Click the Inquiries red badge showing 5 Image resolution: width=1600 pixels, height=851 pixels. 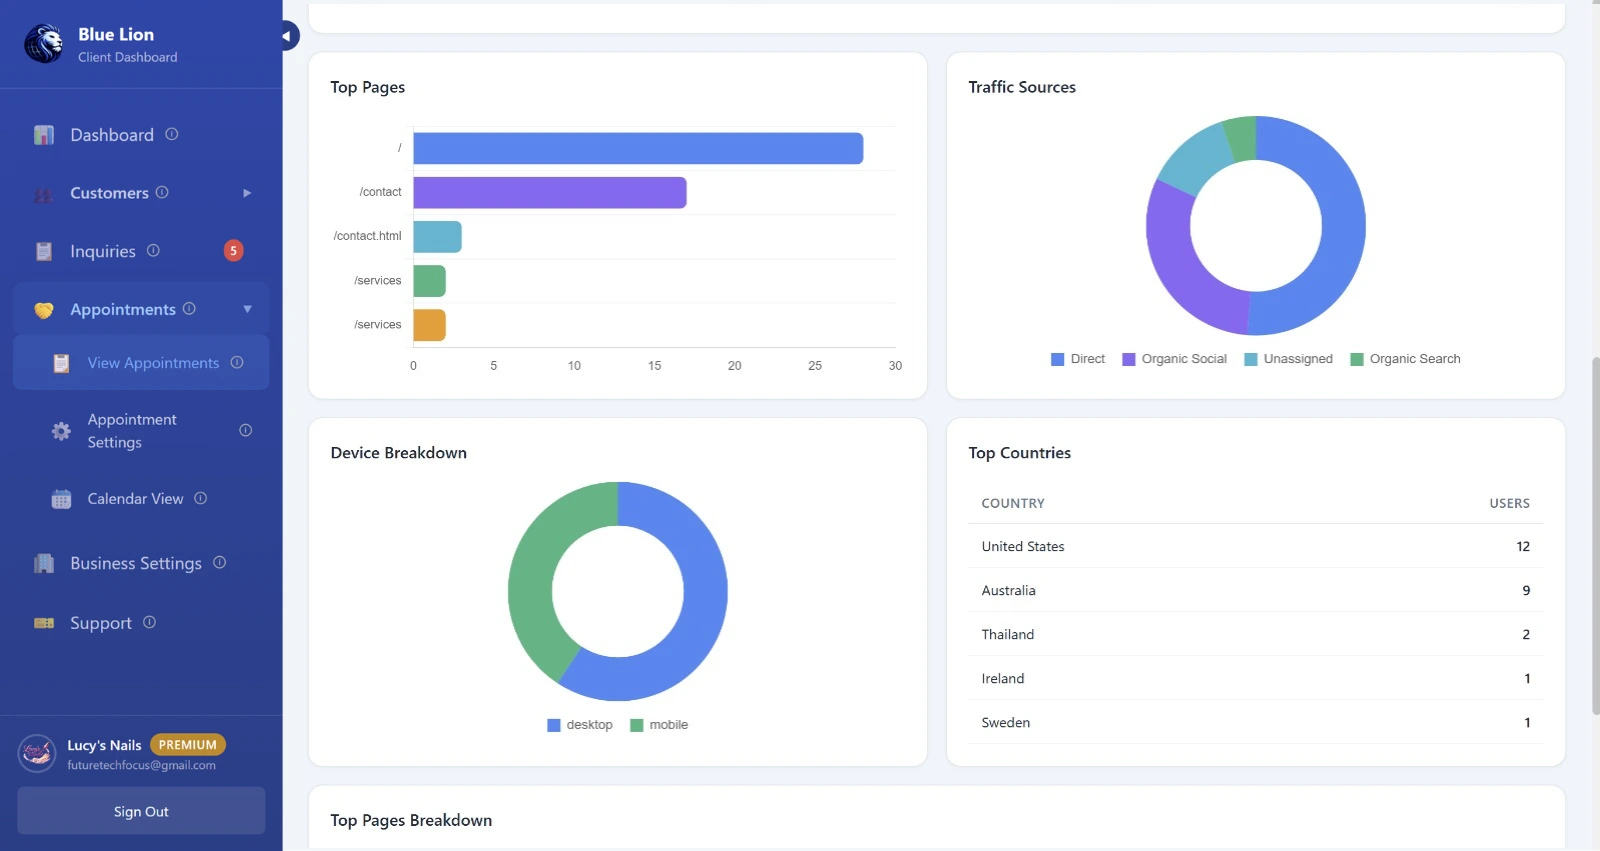[233, 251]
